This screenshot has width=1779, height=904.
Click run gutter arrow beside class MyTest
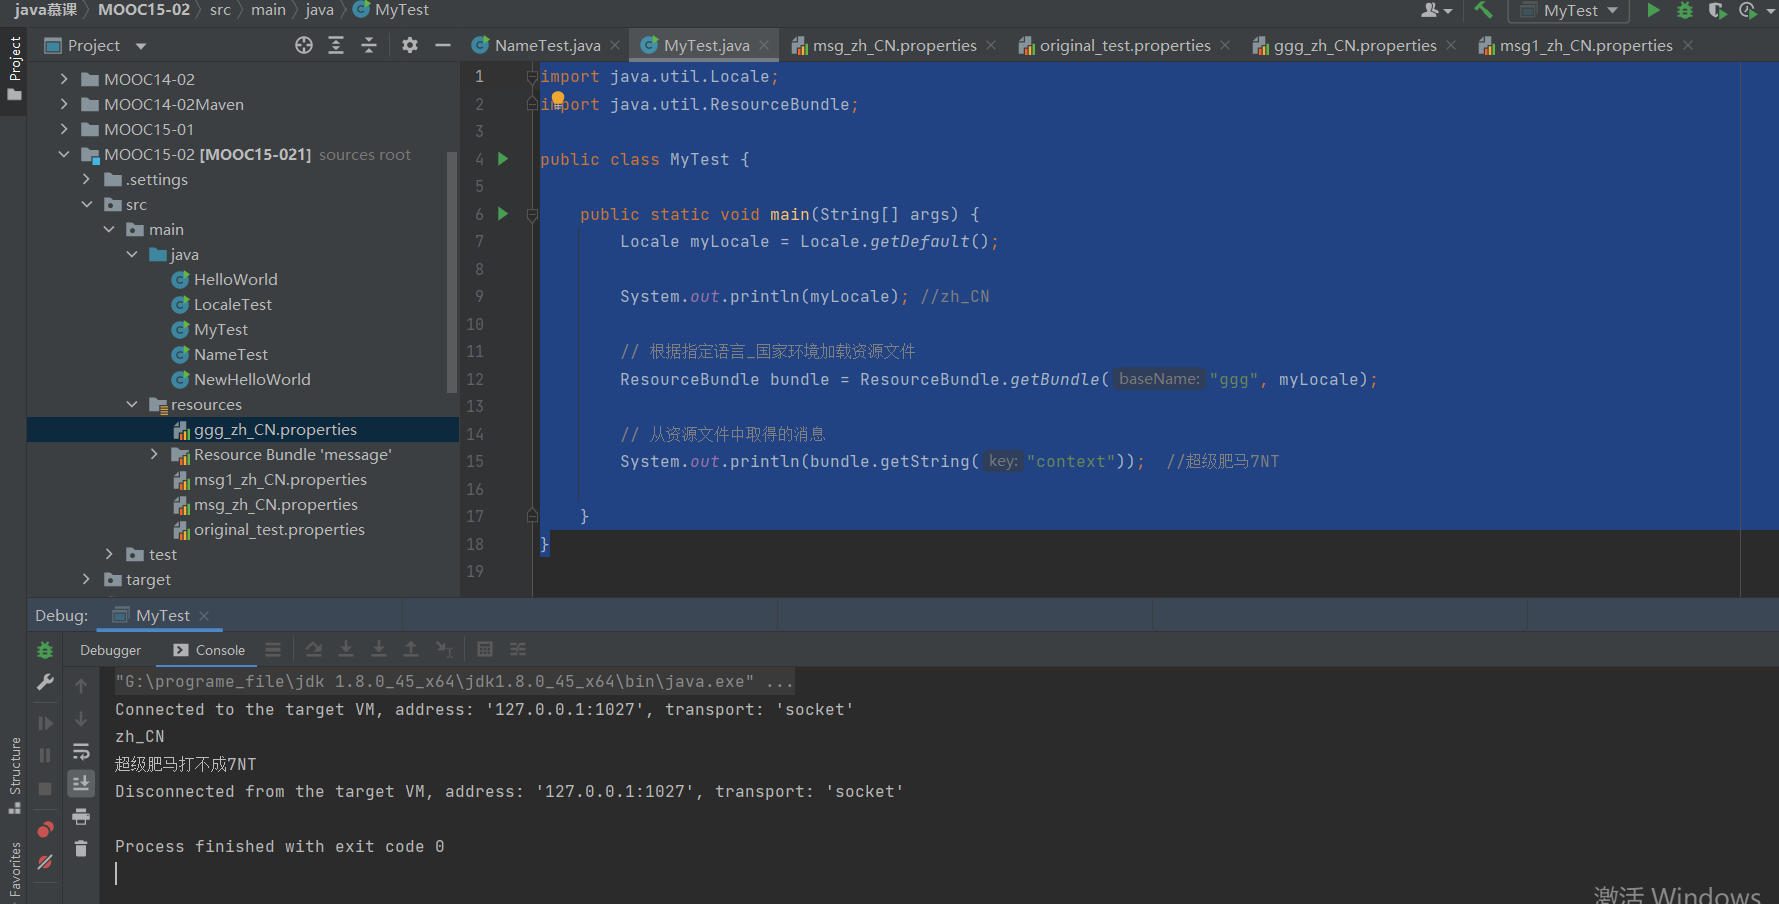[503, 159]
